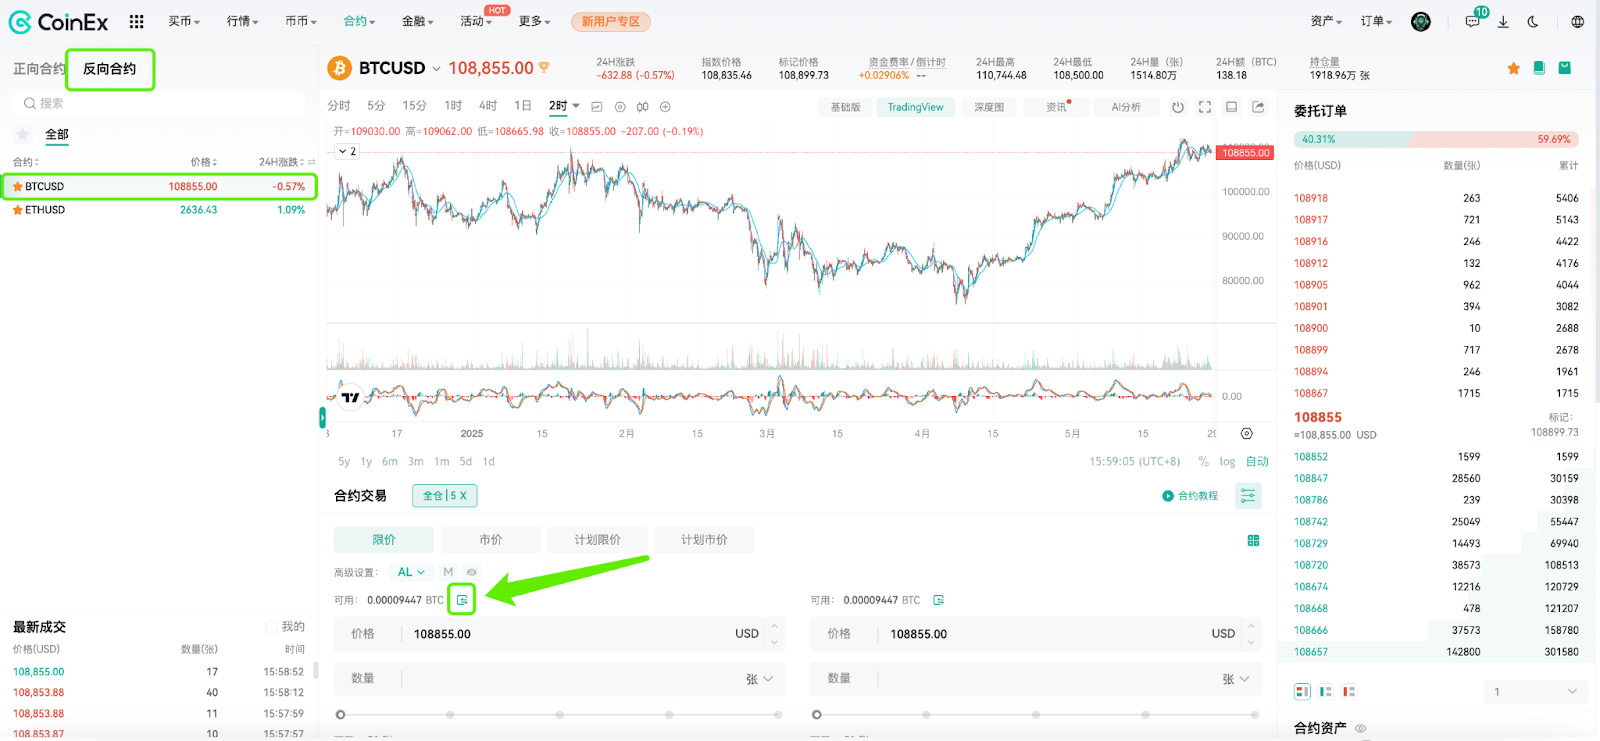Expand the 订单 dropdown menu
This screenshot has width=1600, height=741.
tap(1376, 21)
